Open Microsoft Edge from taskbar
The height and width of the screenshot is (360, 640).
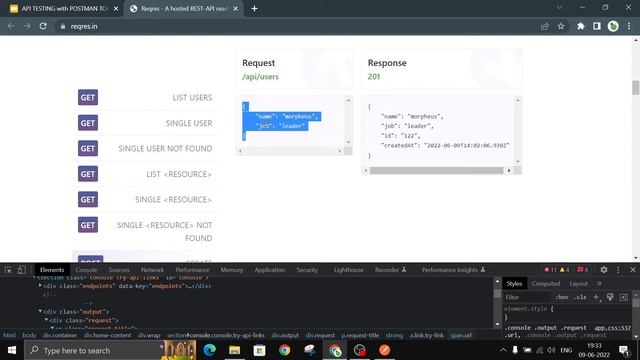pos(209,350)
